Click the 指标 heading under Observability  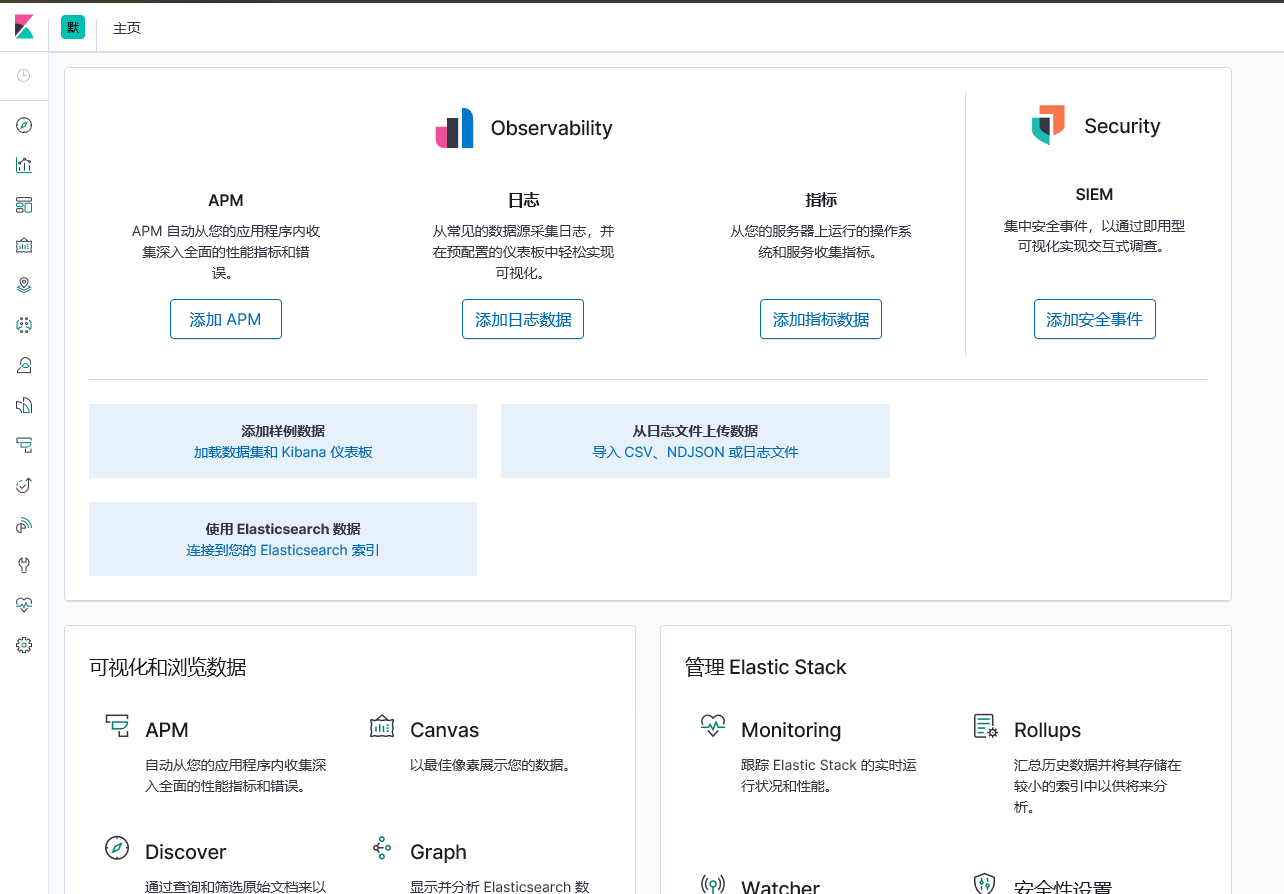[821, 200]
